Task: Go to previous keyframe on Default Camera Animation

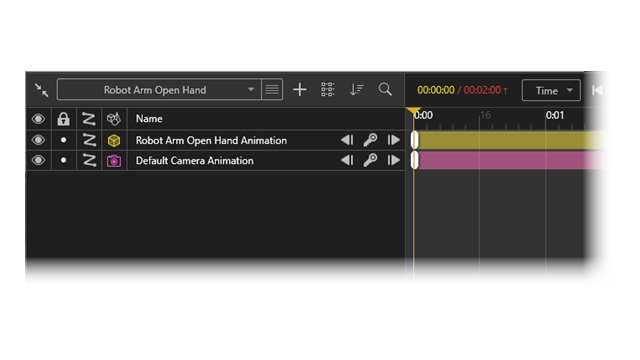Action: pos(347,160)
